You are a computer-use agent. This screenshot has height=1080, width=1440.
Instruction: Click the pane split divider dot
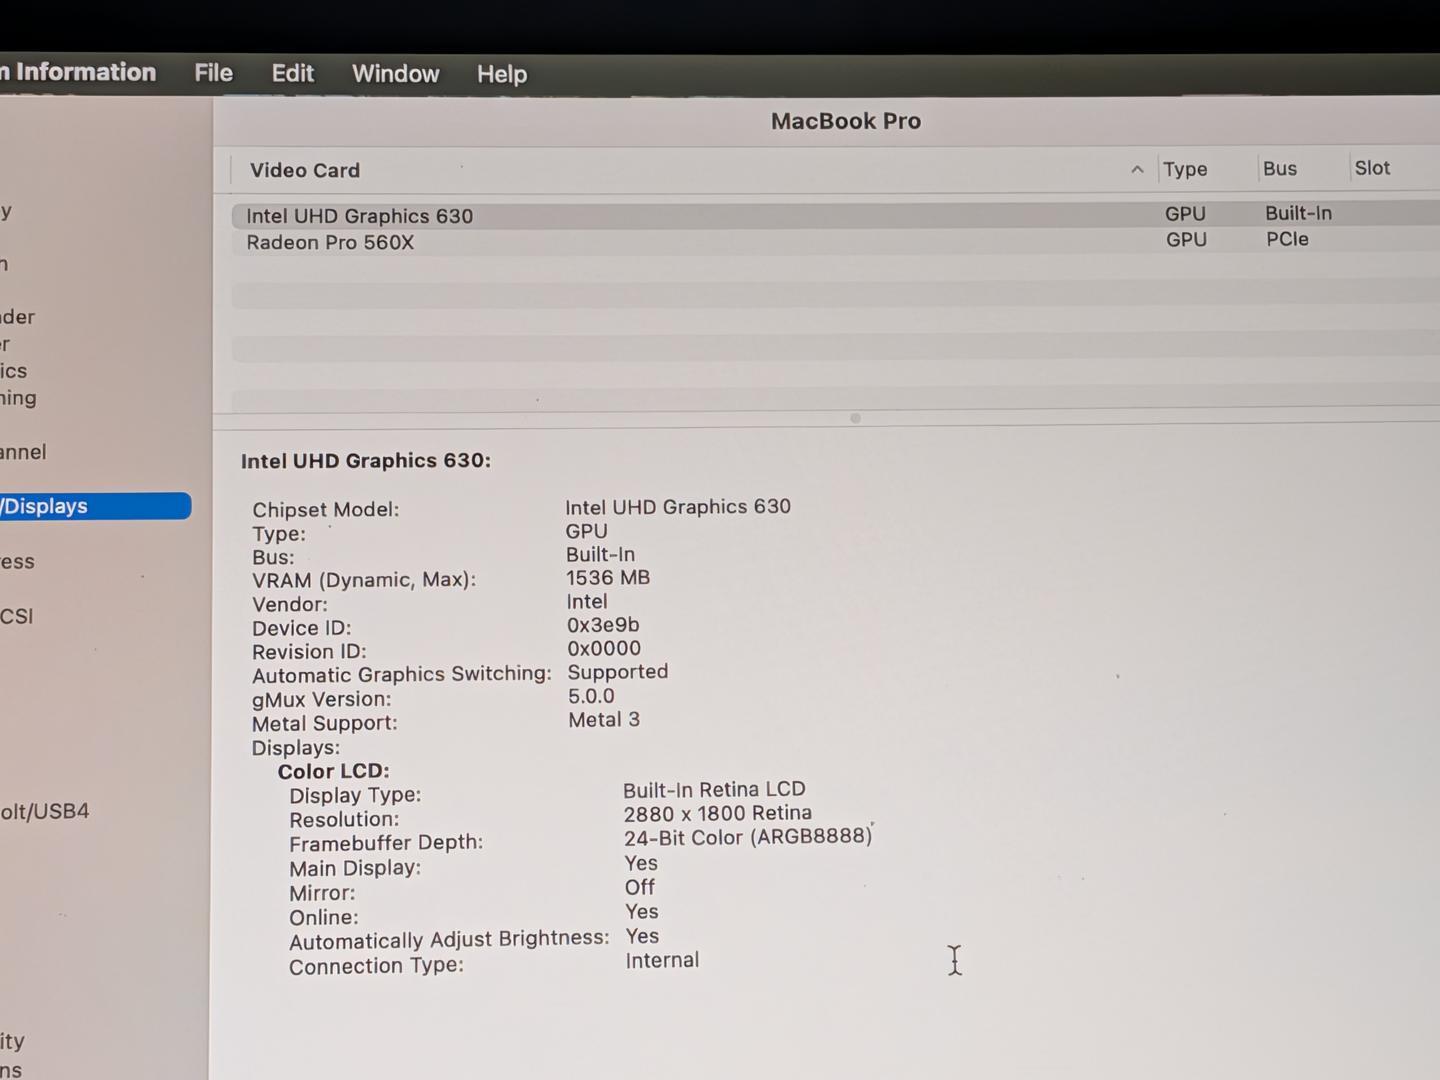[855, 418]
